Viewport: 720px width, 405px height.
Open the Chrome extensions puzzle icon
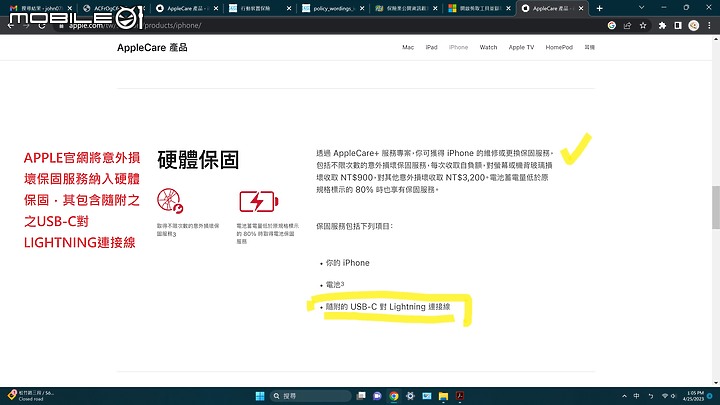coord(662,26)
